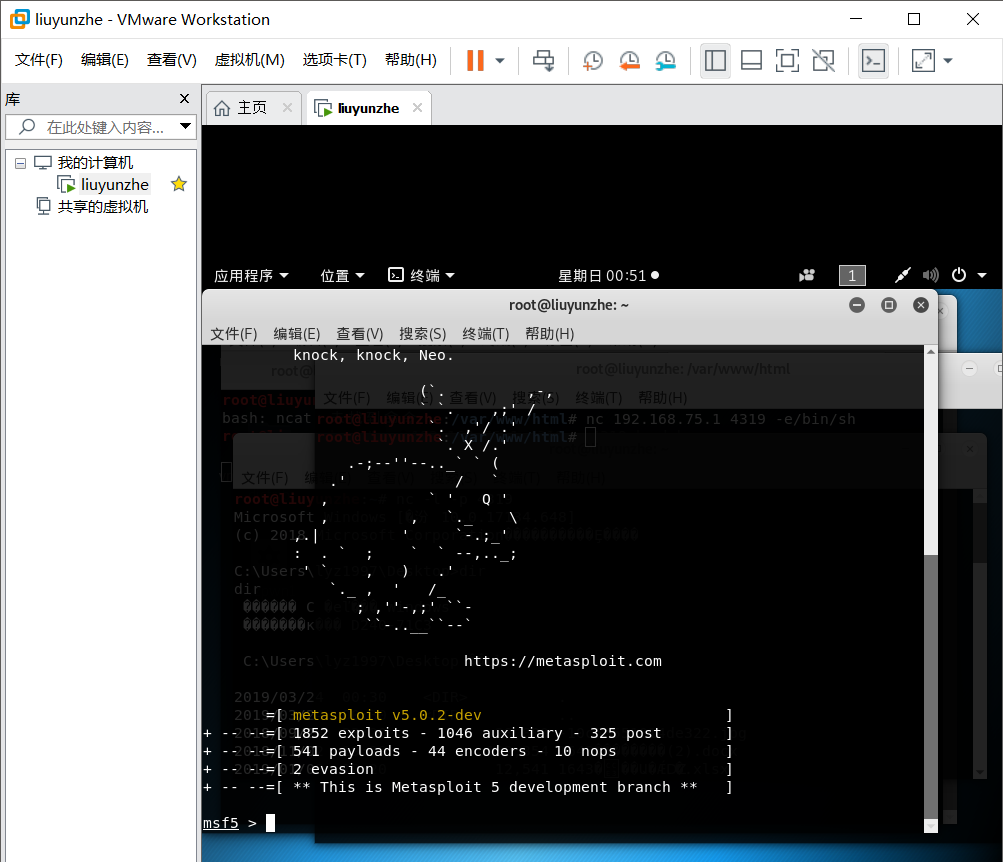
Task: Close the liuyunzhe VM tab
Action: [418, 107]
